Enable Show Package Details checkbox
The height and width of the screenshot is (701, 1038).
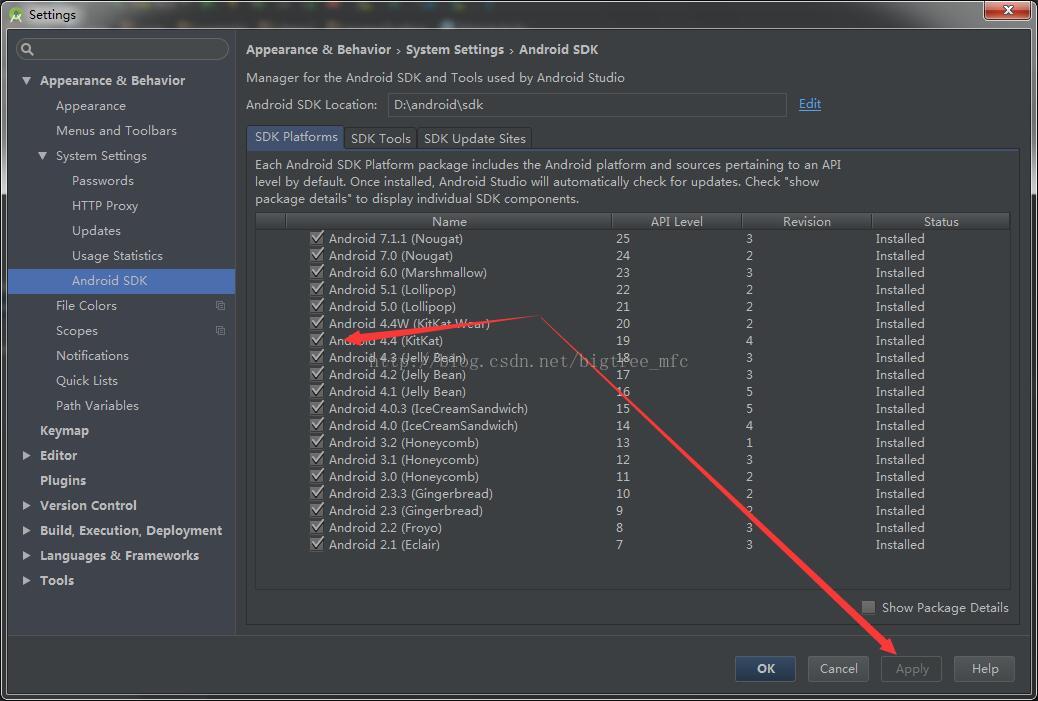pyautogui.click(x=869, y=607)
